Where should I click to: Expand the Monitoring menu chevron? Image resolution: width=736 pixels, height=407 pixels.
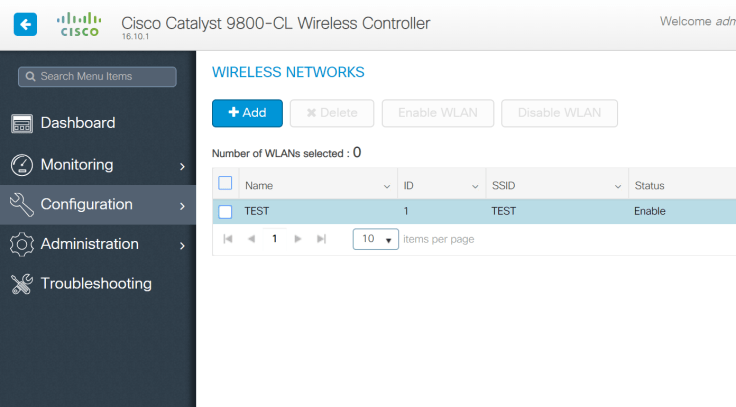click(x=182, y=166)
